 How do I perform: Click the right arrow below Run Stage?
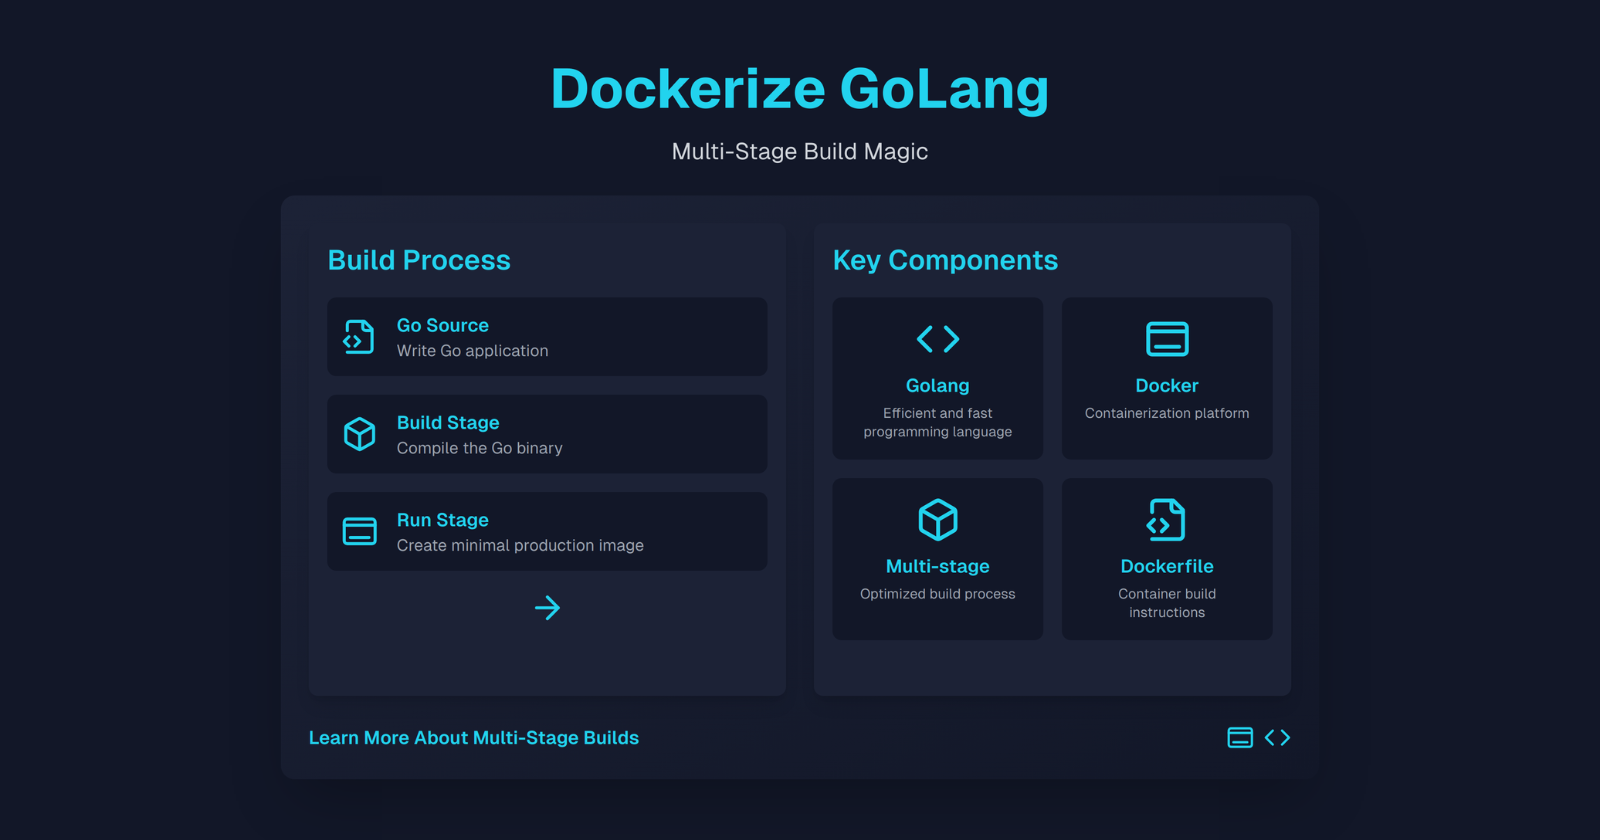tap(547, 608)
